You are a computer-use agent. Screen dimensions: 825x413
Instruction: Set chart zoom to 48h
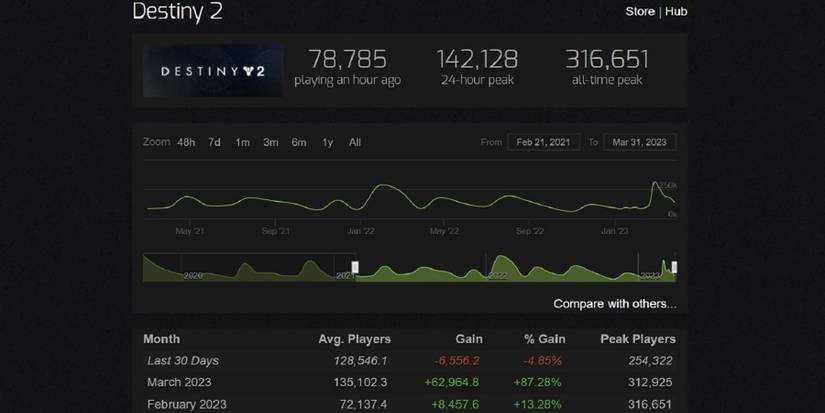[x=186, y=143]
